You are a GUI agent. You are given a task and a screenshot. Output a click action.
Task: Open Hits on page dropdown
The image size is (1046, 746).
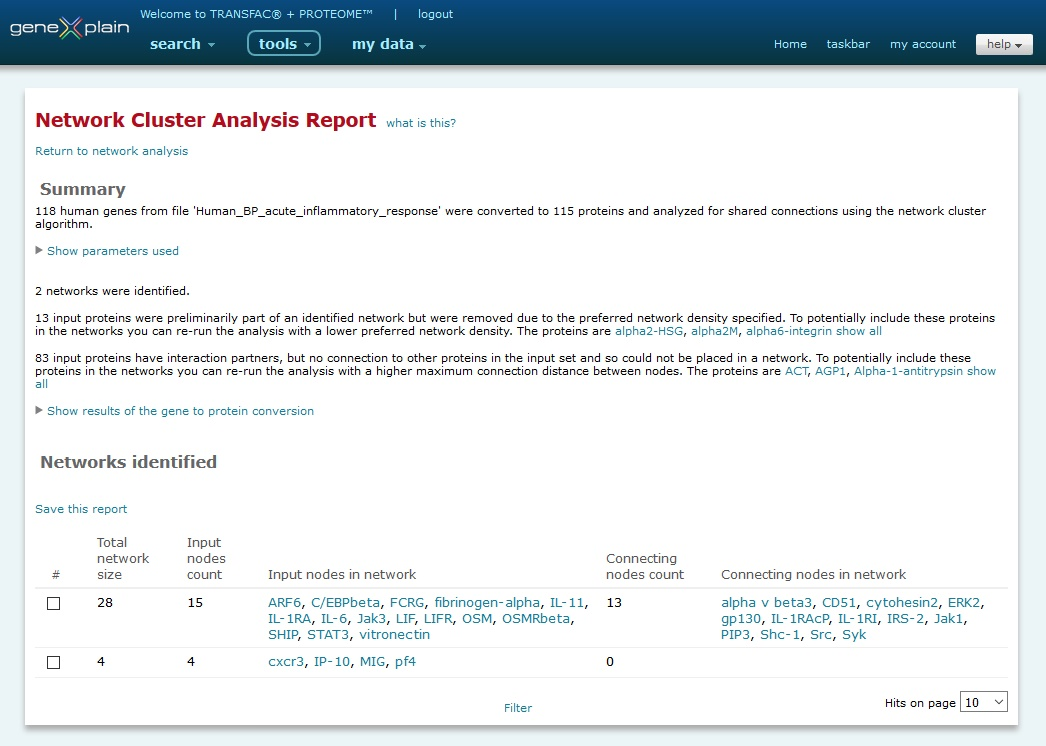(x=983, y=702)
